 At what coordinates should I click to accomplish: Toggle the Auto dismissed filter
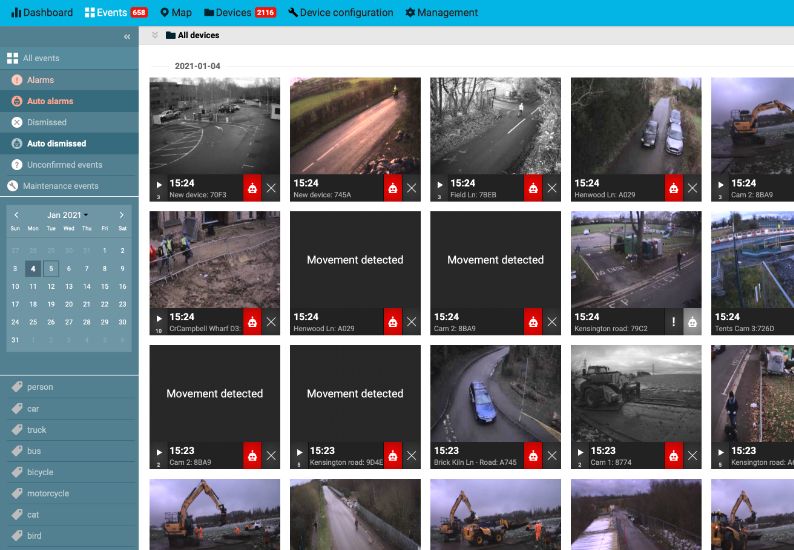point(69,143)
